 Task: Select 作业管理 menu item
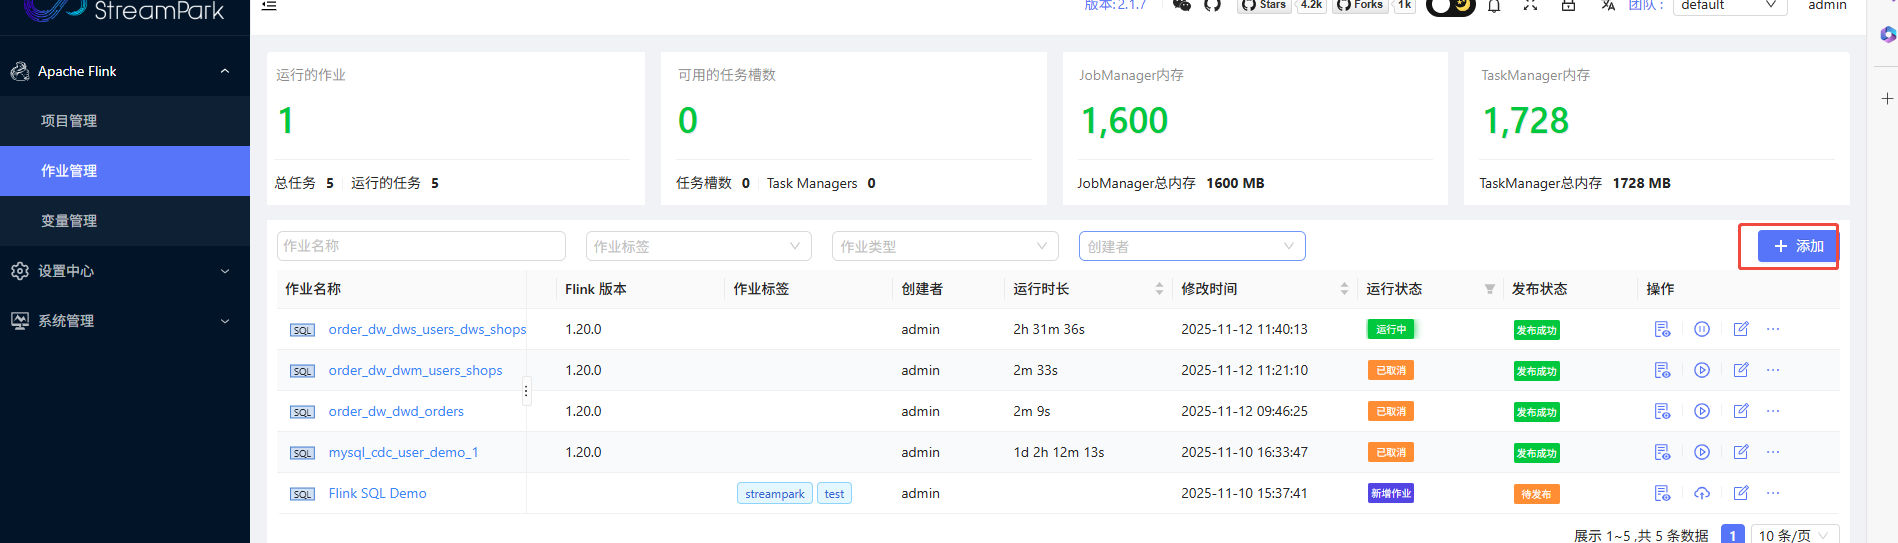125,171
